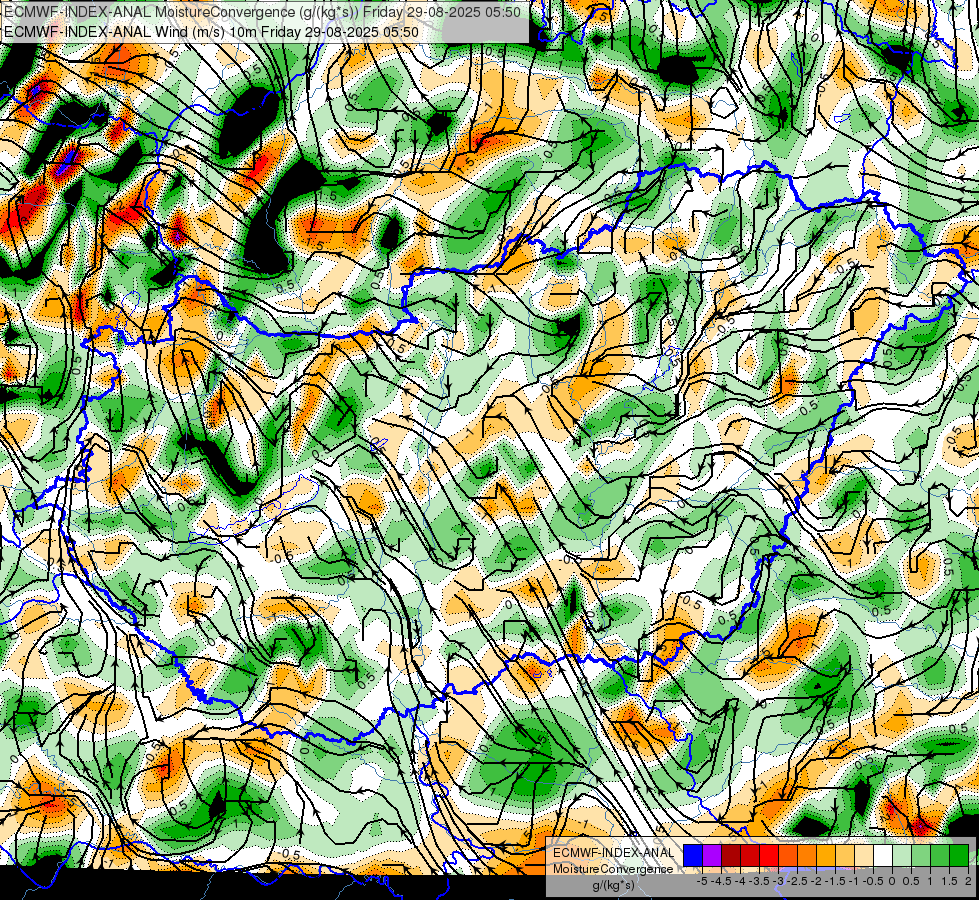Click the -4.5 value on legend scale
The width and height of the screenshot is (979, 900).
721,881
